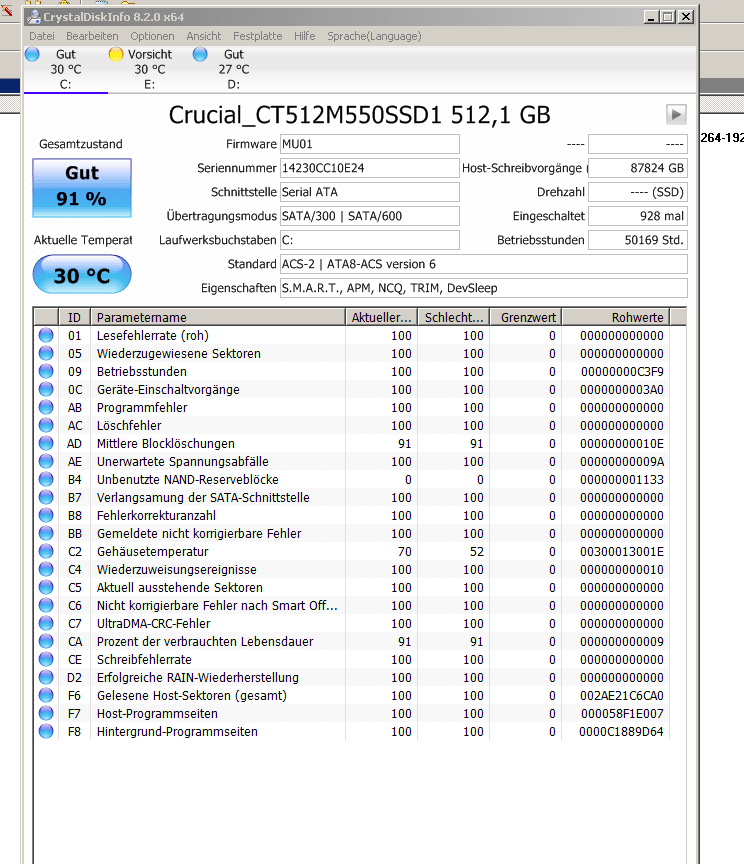Select the D: drive status orb
Image resolution: width=744 pixels, height=864 pixels.
[x=200, y=55]
